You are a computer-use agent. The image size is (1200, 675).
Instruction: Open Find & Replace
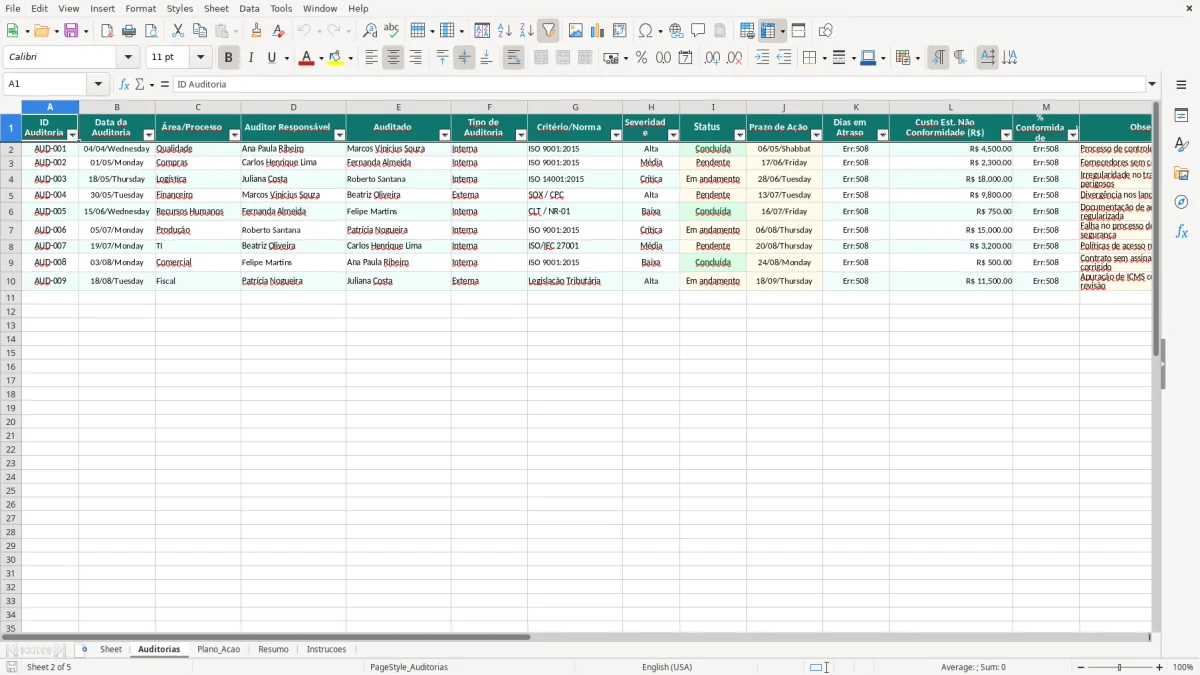(370, 31)
